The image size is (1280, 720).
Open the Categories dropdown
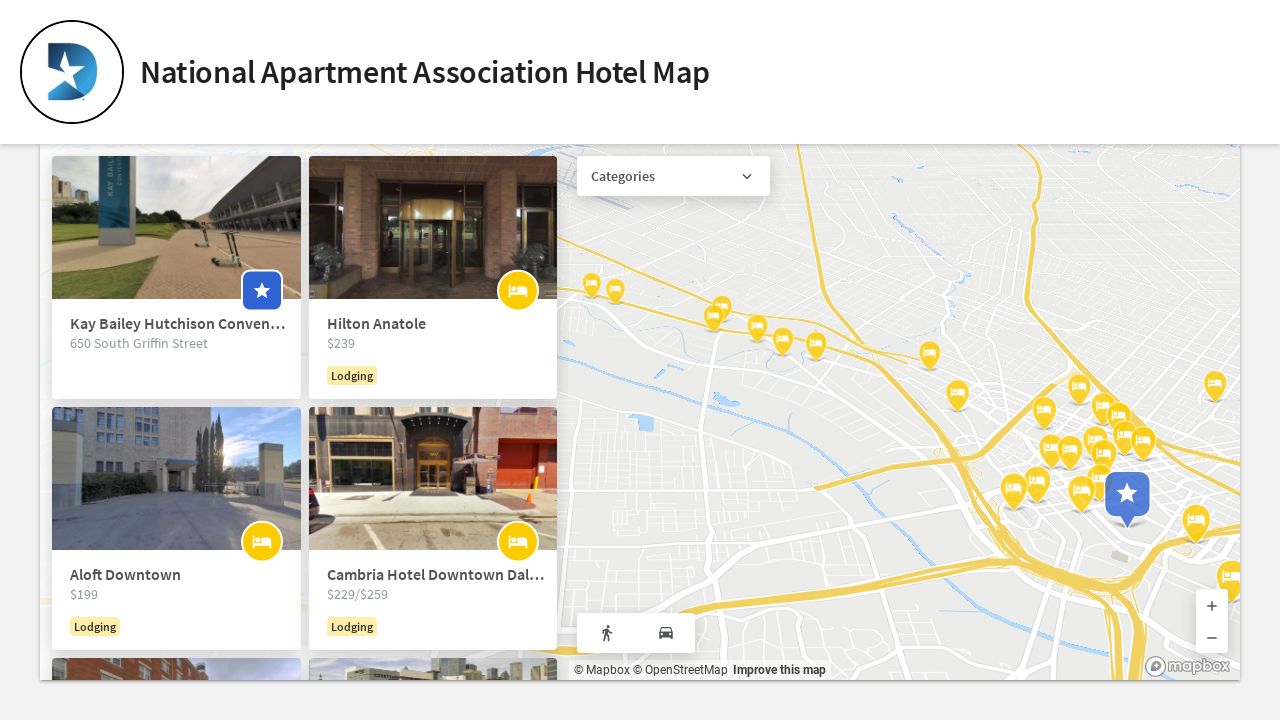(x=672, y=176)
